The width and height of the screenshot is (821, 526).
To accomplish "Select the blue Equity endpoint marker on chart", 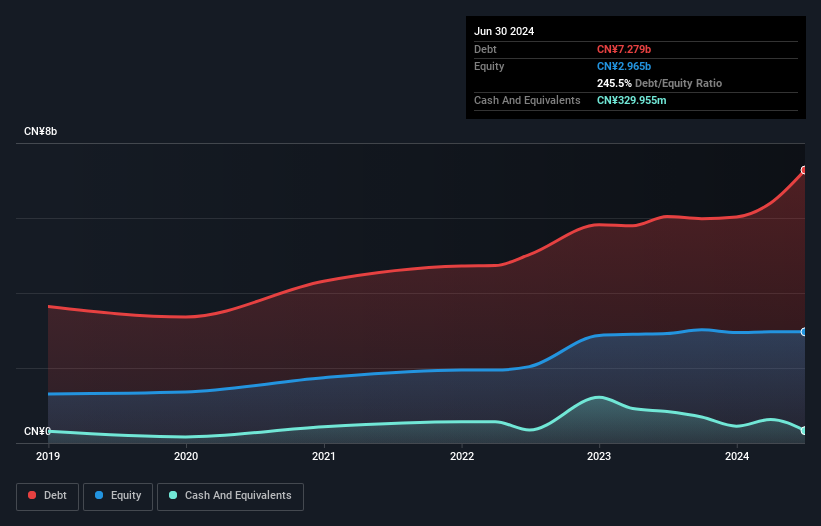I will [x=804, y=332].
